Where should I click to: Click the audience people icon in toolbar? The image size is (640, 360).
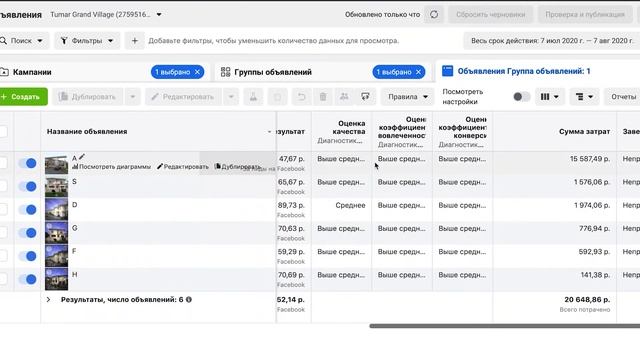344,97
